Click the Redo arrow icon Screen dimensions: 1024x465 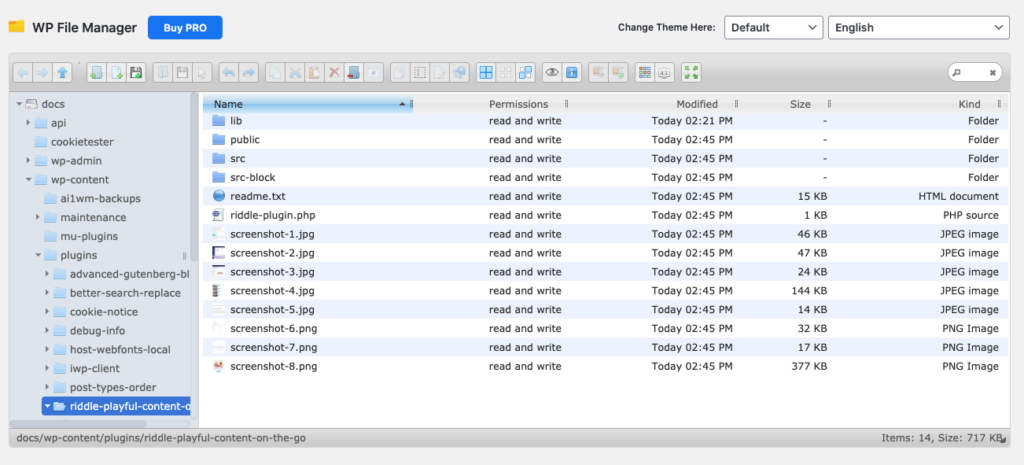(248, 72)
